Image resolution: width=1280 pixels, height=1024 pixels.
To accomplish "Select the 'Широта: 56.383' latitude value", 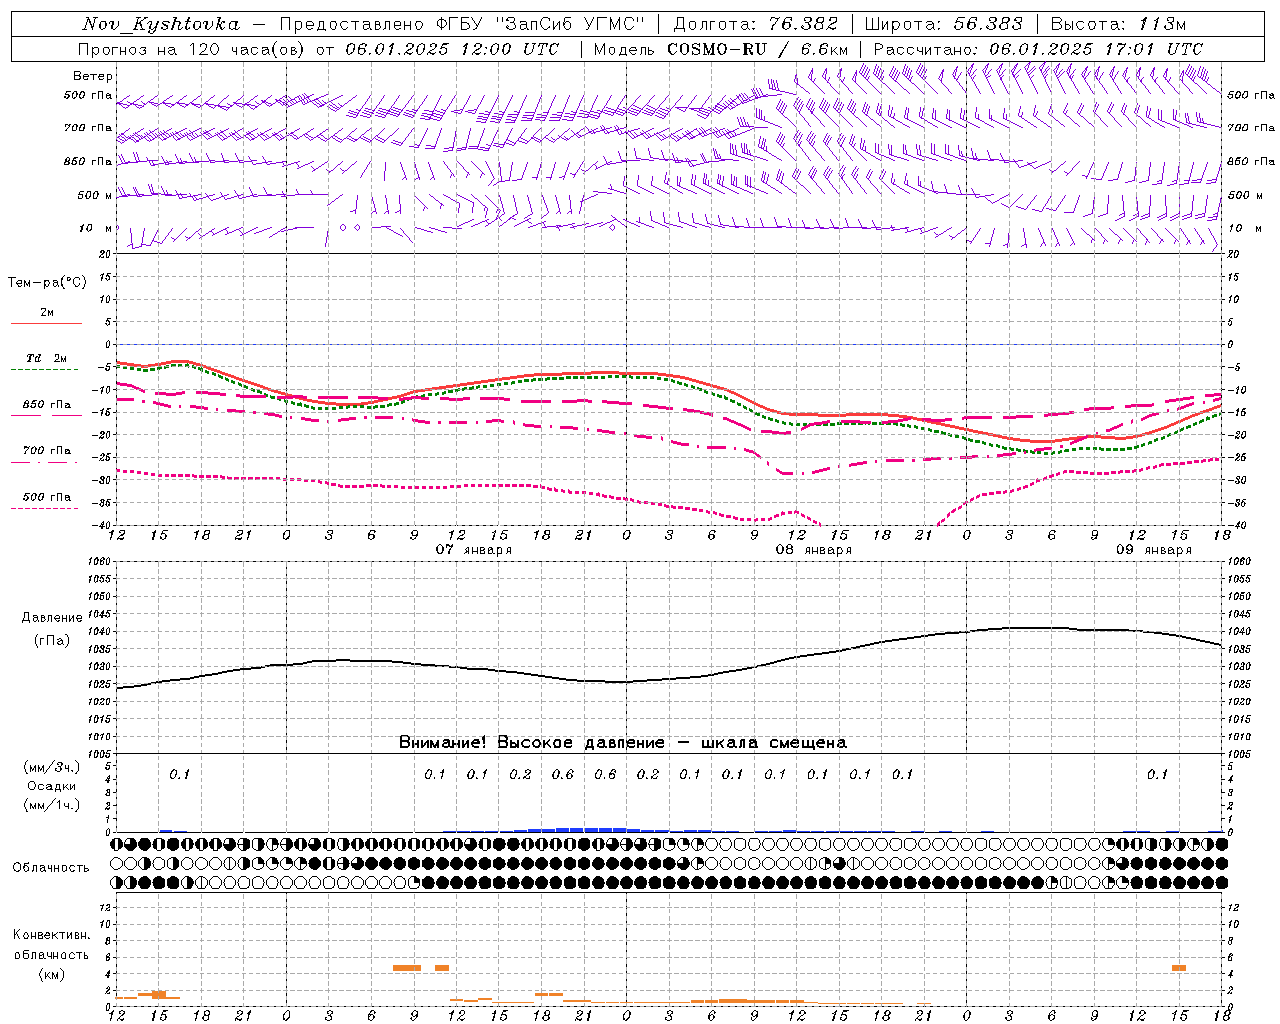I will (x=944, y=24).
